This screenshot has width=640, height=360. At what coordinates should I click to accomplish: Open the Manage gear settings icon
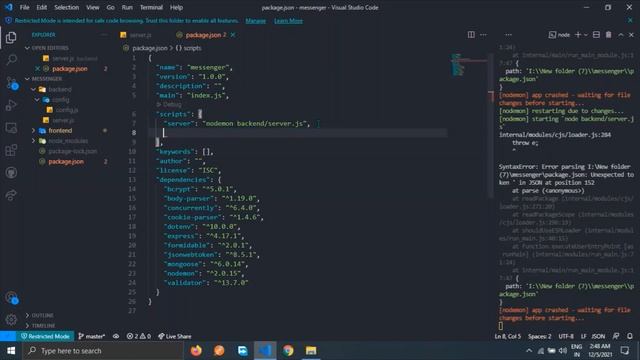coord(11,320)
